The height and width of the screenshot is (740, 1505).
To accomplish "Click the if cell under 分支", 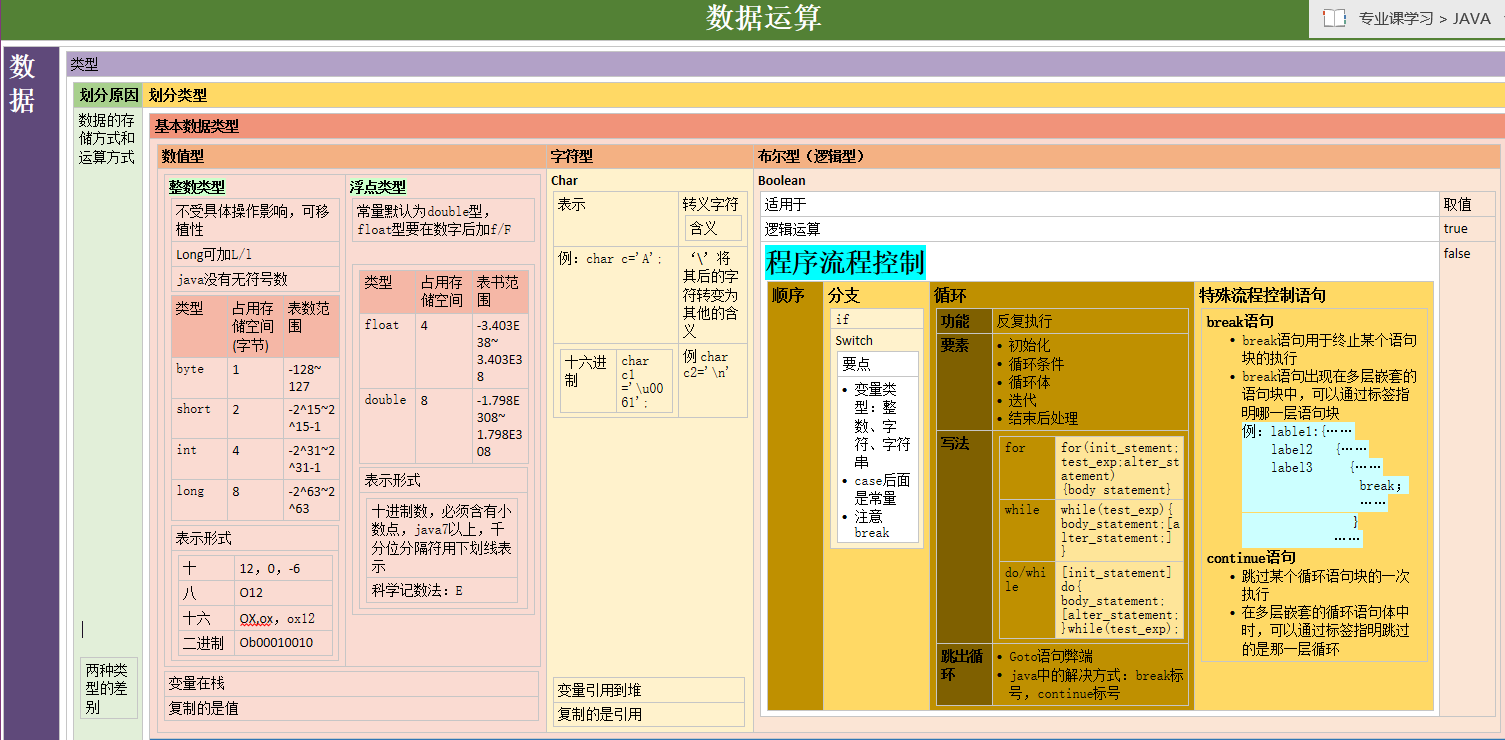I will 876,319.
